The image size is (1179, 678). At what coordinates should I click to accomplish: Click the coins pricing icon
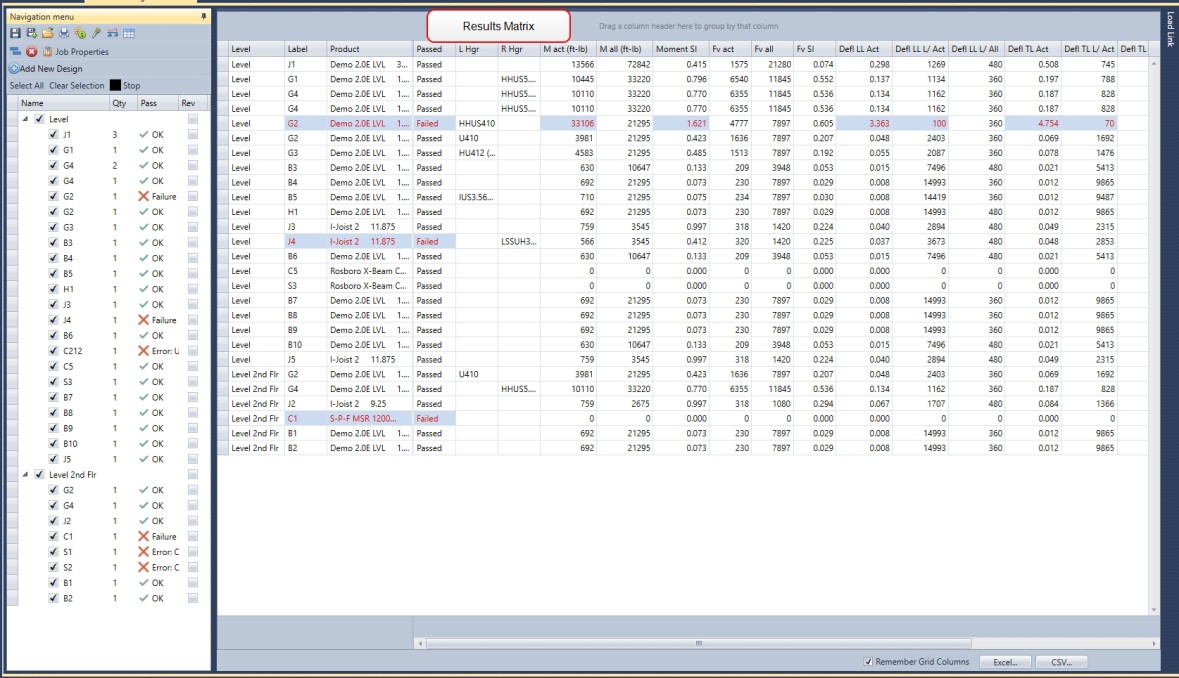(x=80, y=33)
